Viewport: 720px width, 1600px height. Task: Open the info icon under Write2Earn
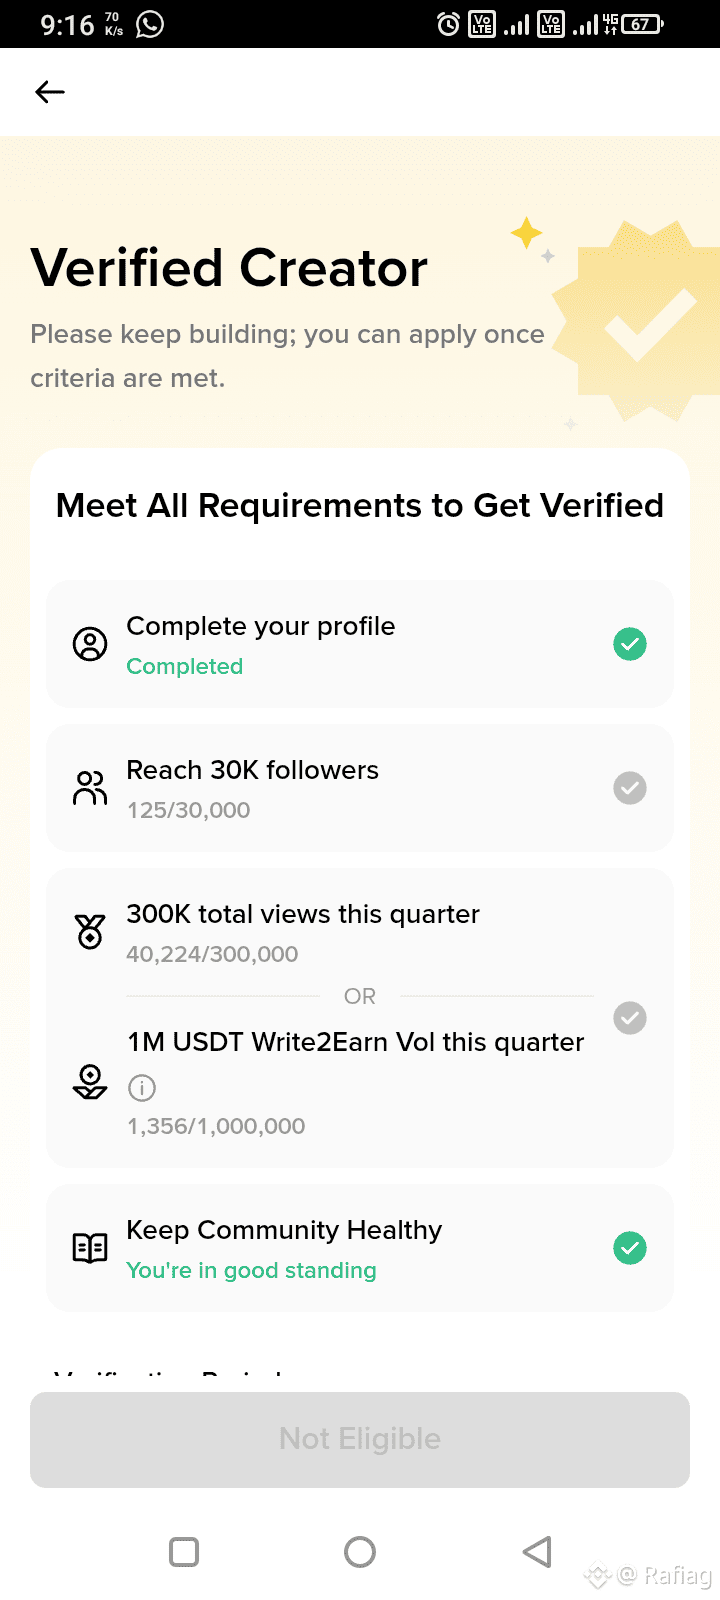point(142,1087)
